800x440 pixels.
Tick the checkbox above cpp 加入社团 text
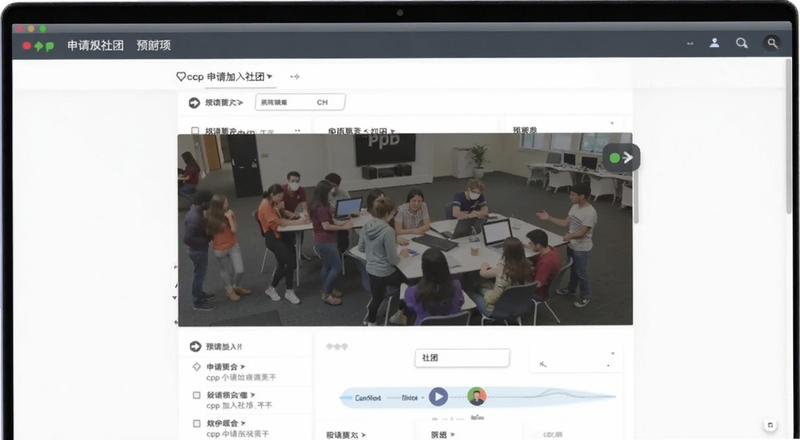[x=196, y=395]
